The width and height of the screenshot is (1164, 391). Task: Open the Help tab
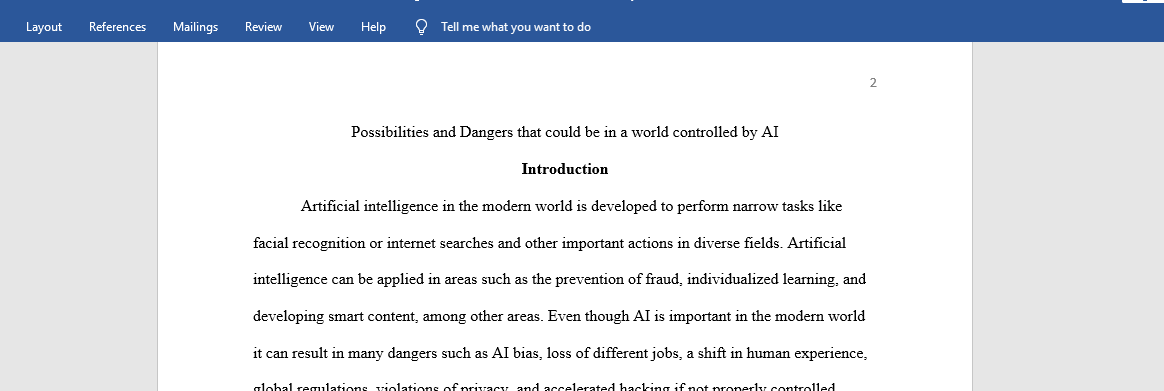tap(373, 27)
